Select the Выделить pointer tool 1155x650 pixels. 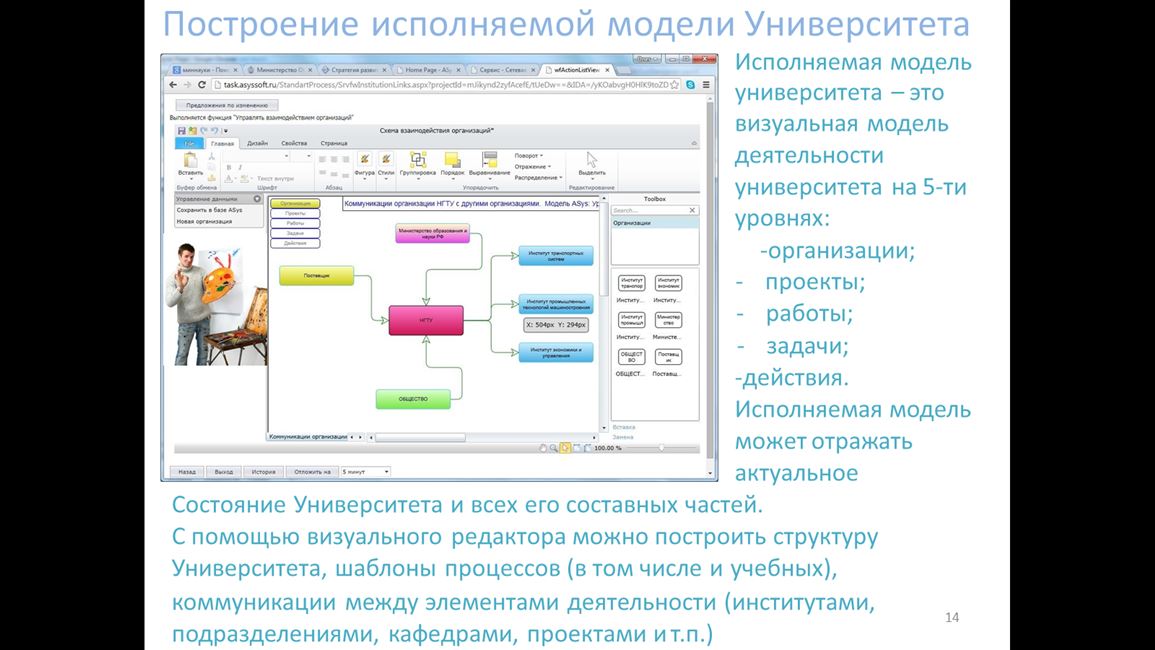[592, 160]
